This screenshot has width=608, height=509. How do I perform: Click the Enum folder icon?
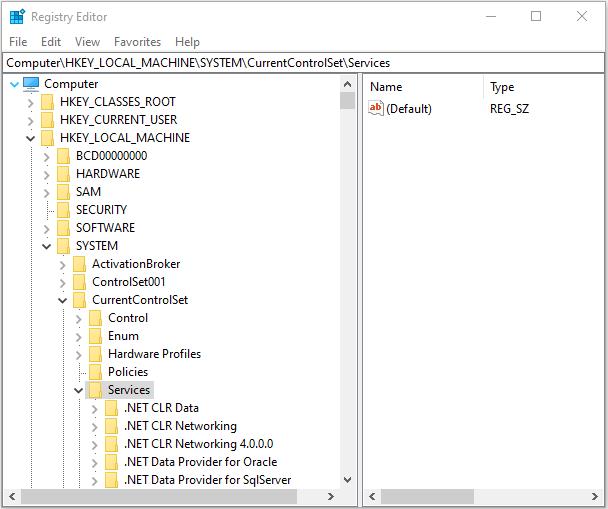[x=95, y=336]
